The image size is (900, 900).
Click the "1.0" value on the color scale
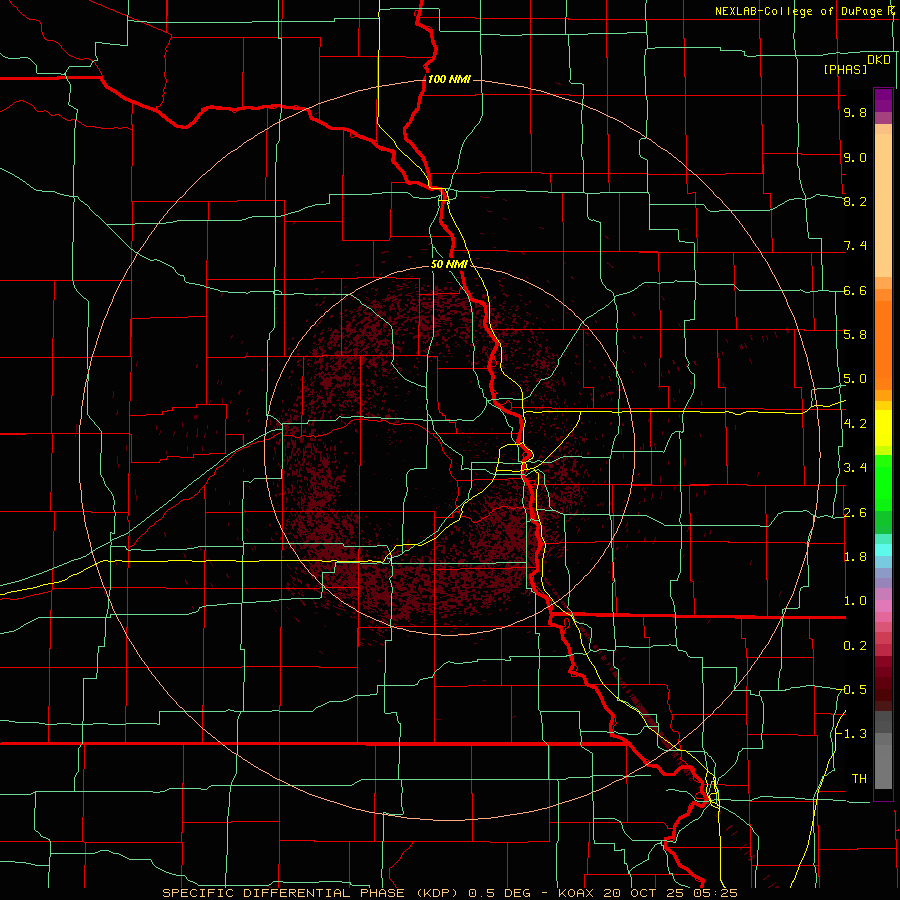855,600
